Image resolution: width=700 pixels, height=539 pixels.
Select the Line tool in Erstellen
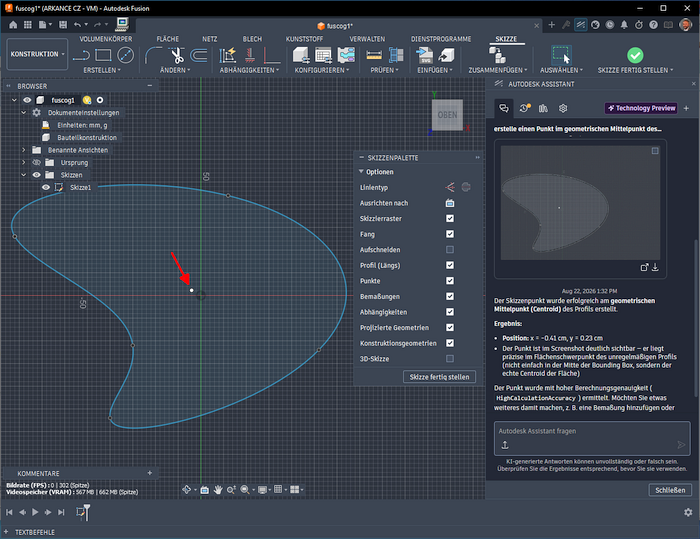pyautogui.click(x=81, y=55)
